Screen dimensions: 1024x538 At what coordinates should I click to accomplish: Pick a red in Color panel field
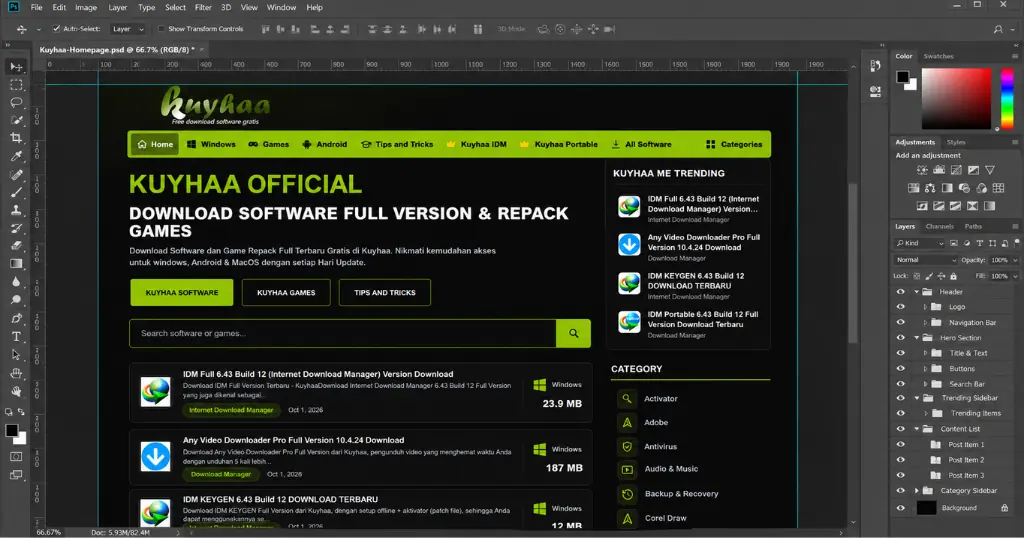(955, 98)
